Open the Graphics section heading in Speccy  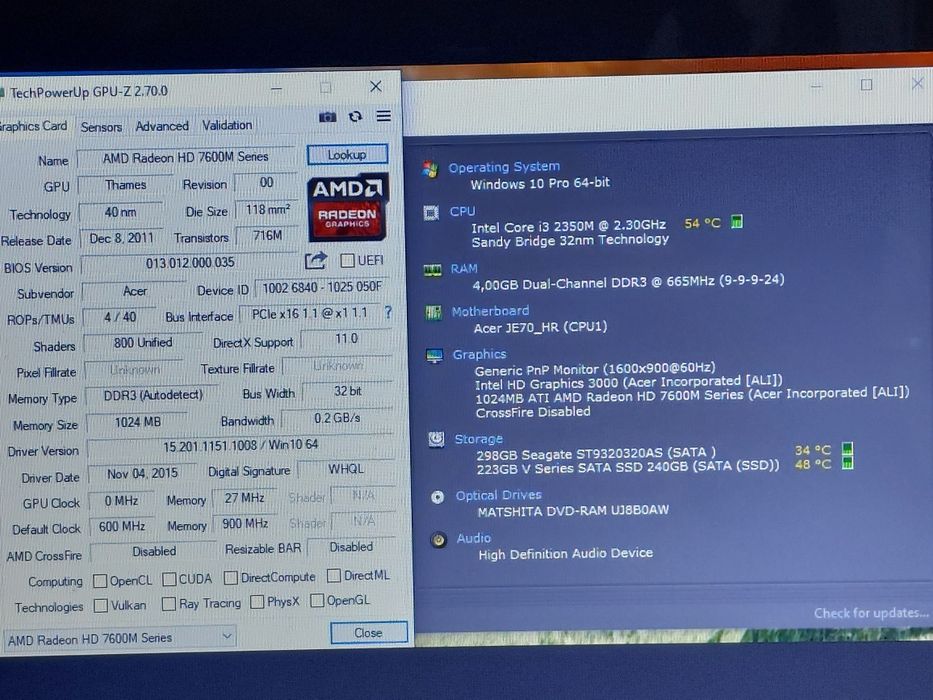click(480, 354)
